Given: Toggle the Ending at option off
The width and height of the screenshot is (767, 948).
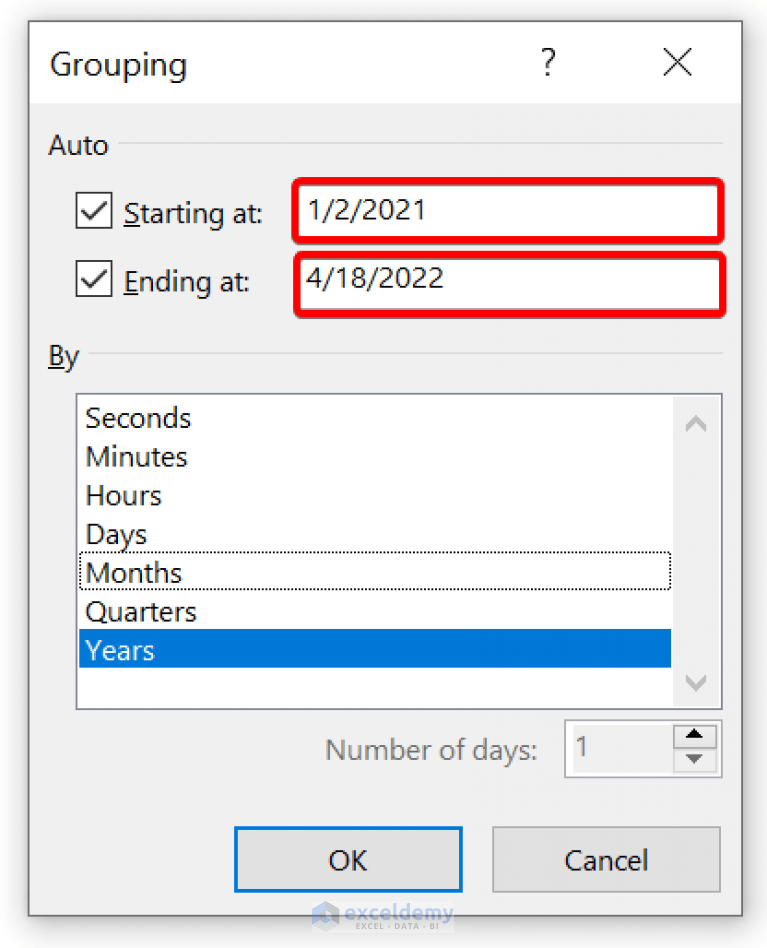Looking at the screenshot, I should tap(93, 280).
